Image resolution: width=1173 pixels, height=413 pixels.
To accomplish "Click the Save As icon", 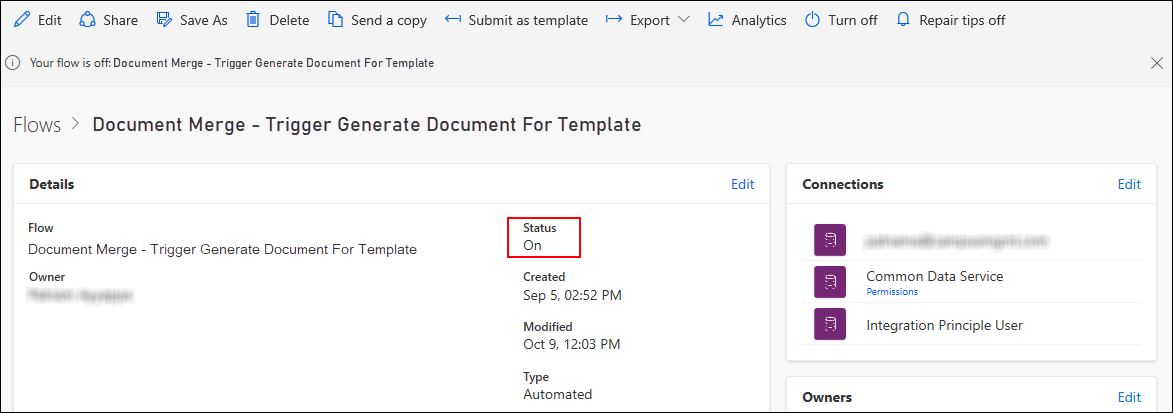I will pos(165,20).
